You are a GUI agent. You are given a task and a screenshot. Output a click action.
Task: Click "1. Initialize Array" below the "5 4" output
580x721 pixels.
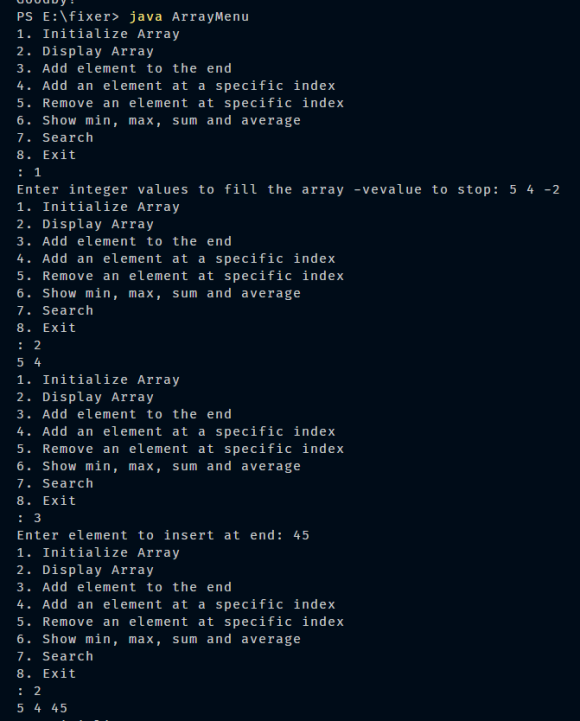(98, 380)
